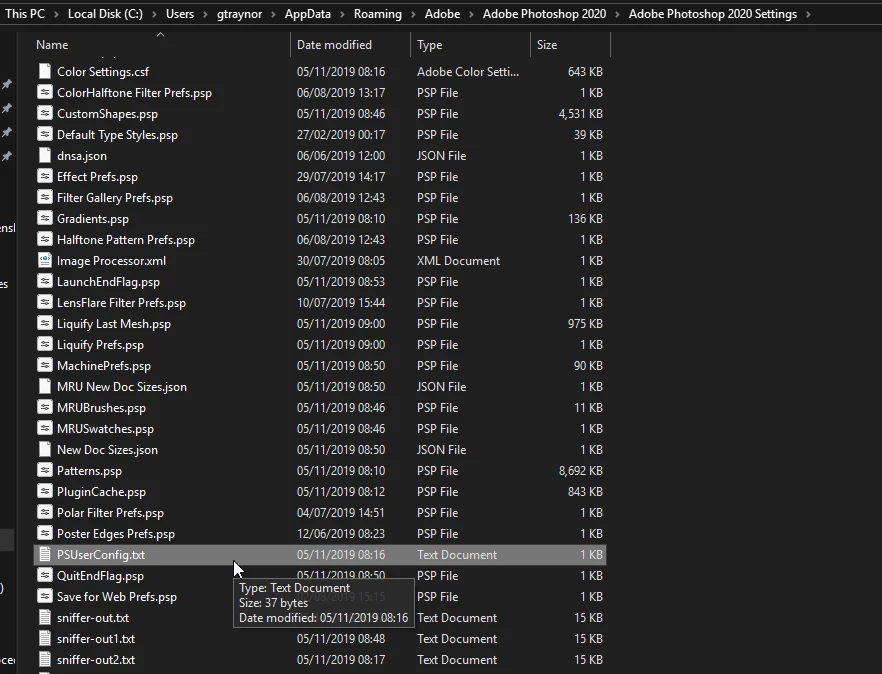Click the 8,692 KB size value
Image resolution: width=882 pixels, height=674 pixels.
(x=580, y=470)
